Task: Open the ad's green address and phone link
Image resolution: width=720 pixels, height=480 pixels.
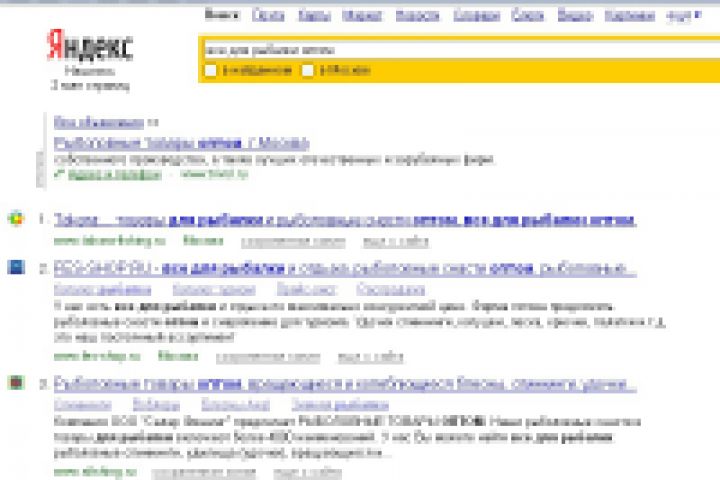Action: pos(115,175)
